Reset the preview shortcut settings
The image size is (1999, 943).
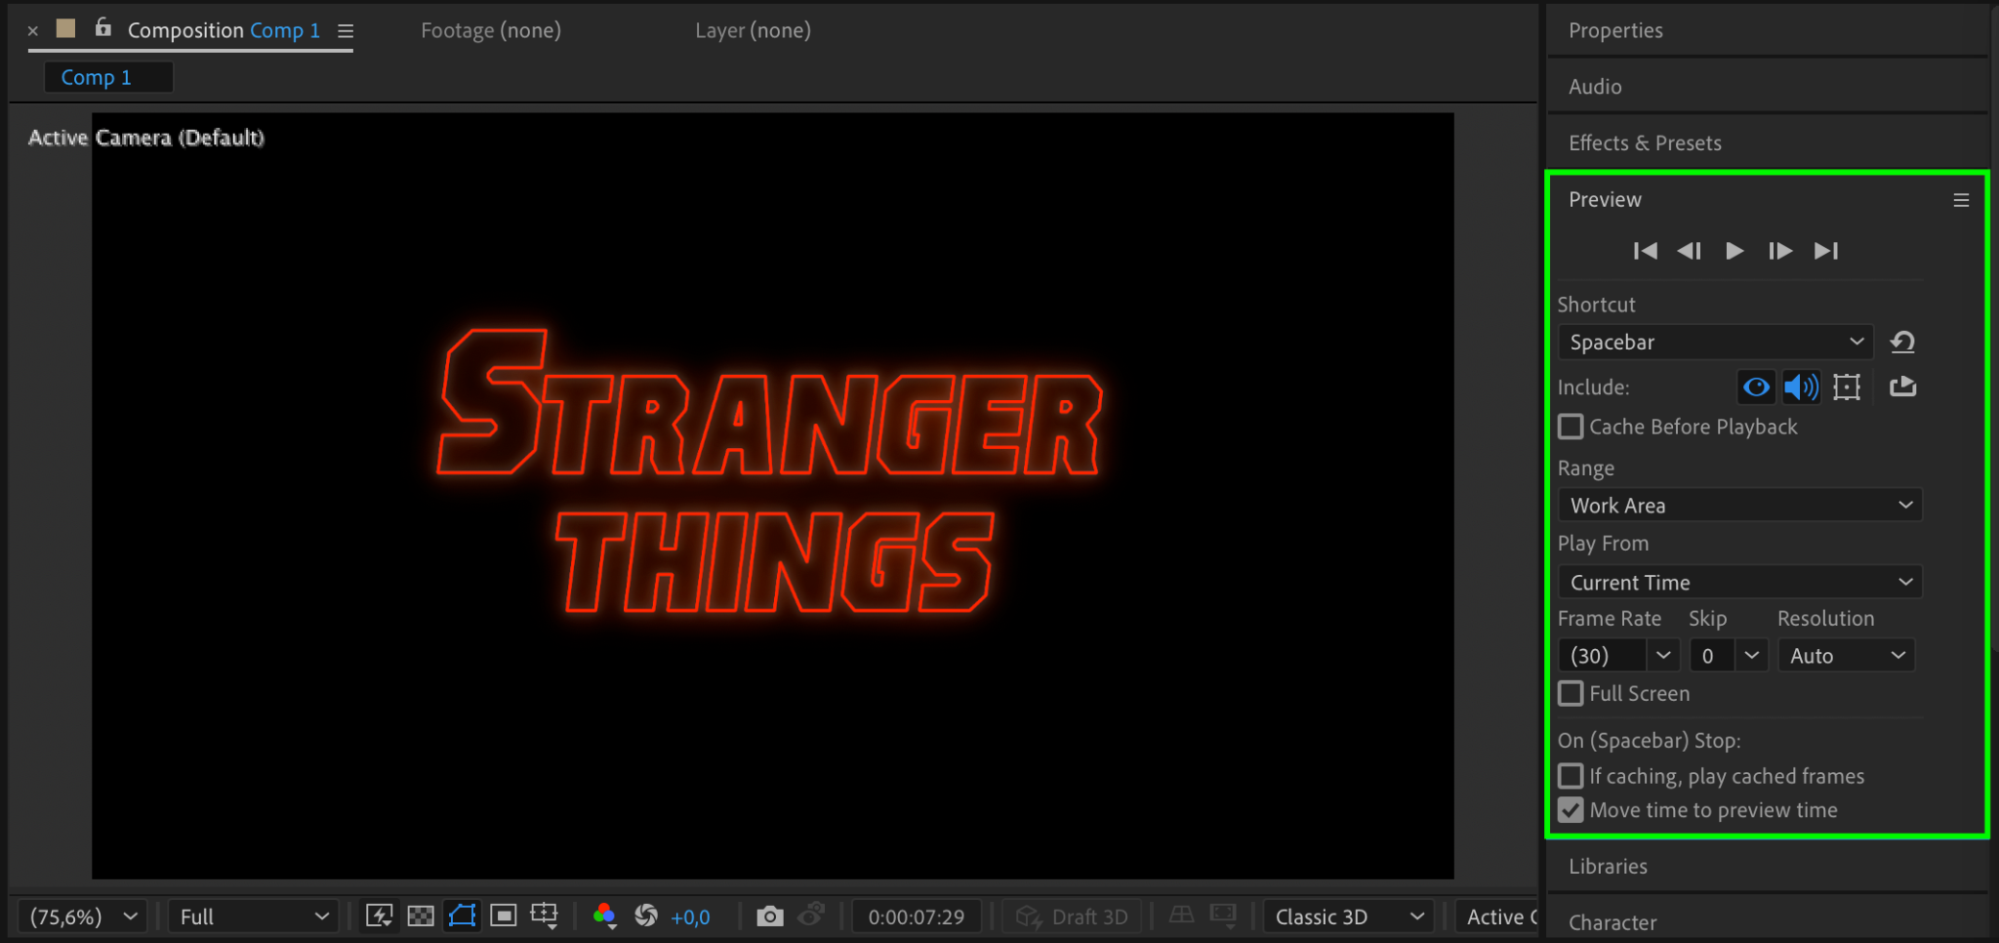click(1902, 343)
